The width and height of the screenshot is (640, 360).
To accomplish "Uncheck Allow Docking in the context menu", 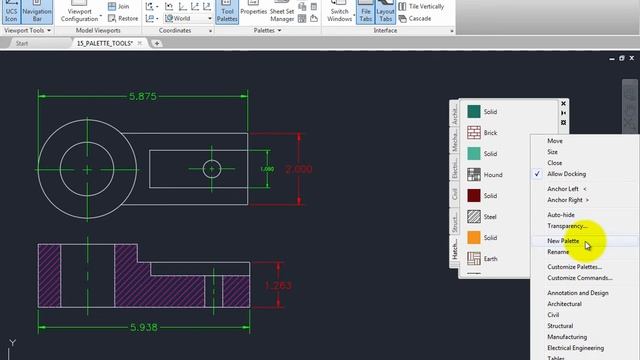I will pyautogui.click(x=566, y=174).
